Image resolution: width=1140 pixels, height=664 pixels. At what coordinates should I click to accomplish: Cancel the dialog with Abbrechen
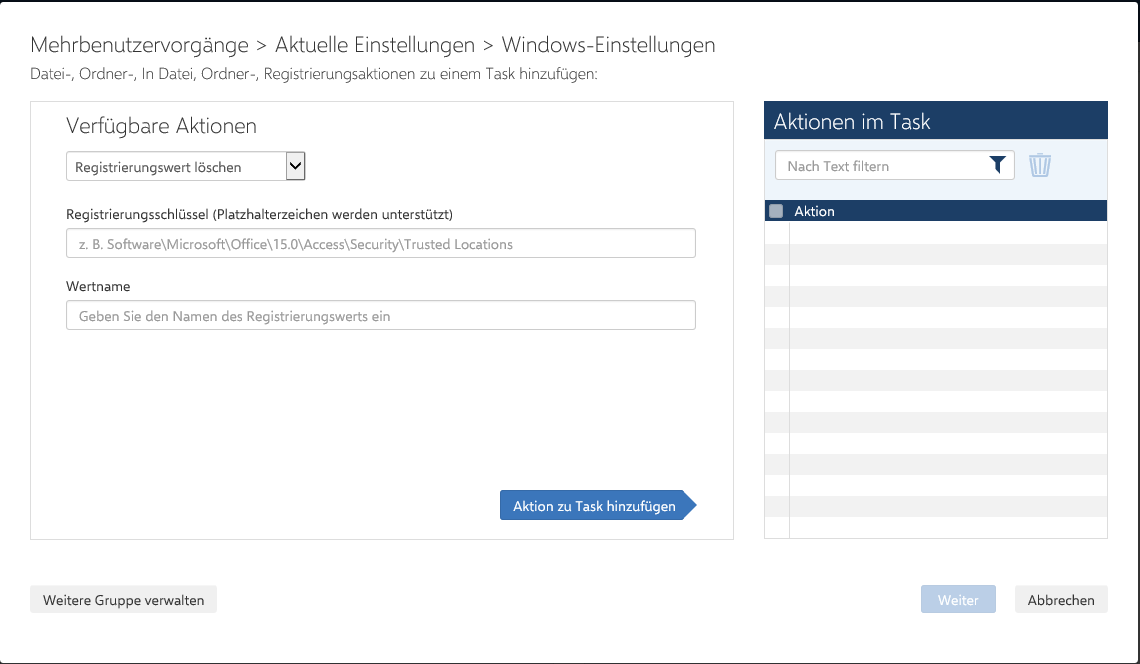1061,600
